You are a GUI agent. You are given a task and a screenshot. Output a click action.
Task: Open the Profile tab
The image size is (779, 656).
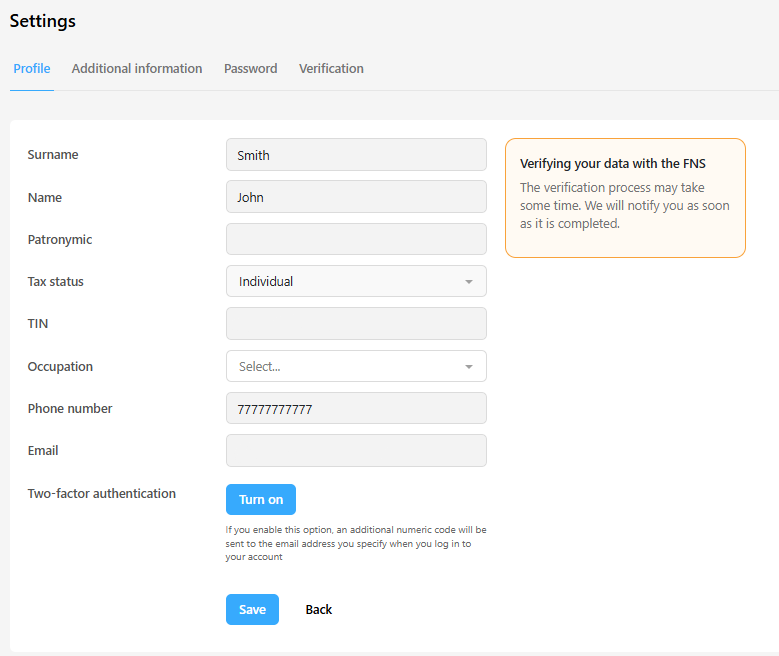32,69
